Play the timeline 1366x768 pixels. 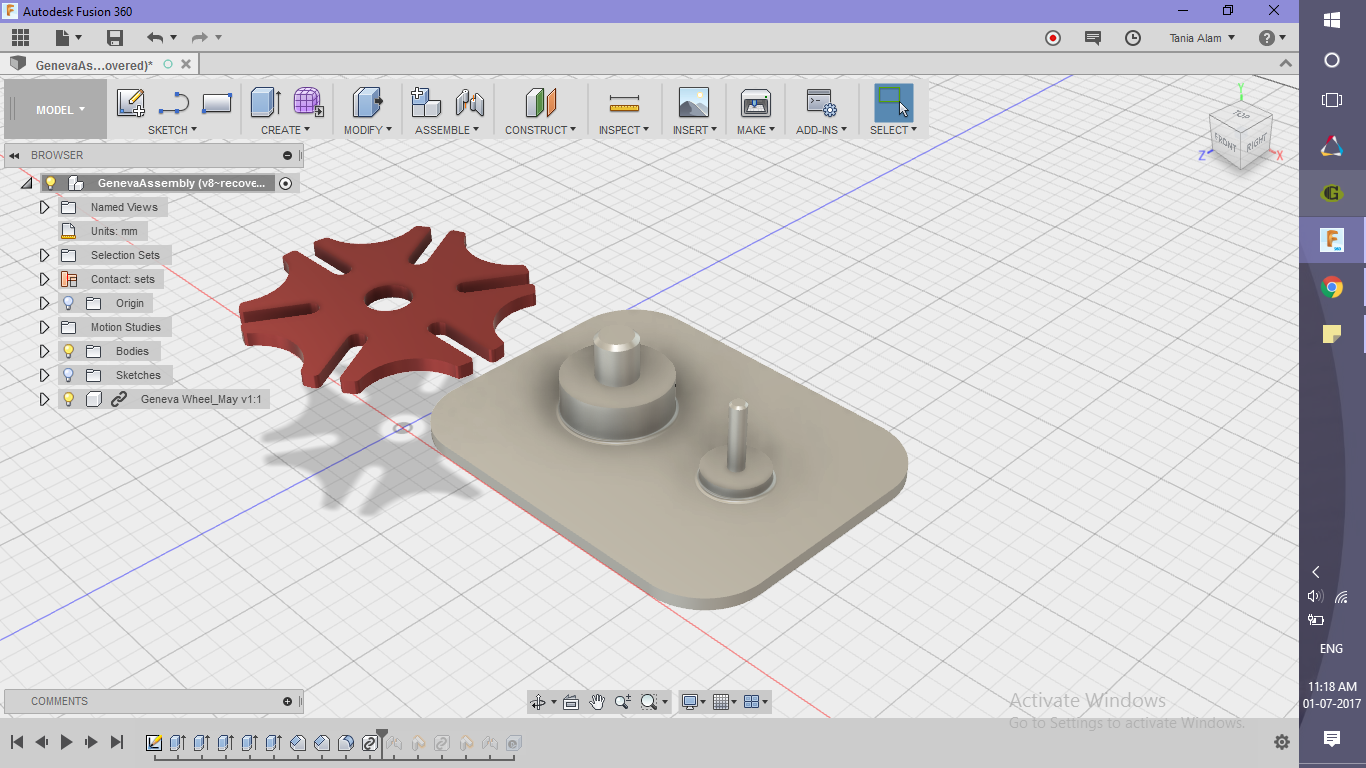66,742
